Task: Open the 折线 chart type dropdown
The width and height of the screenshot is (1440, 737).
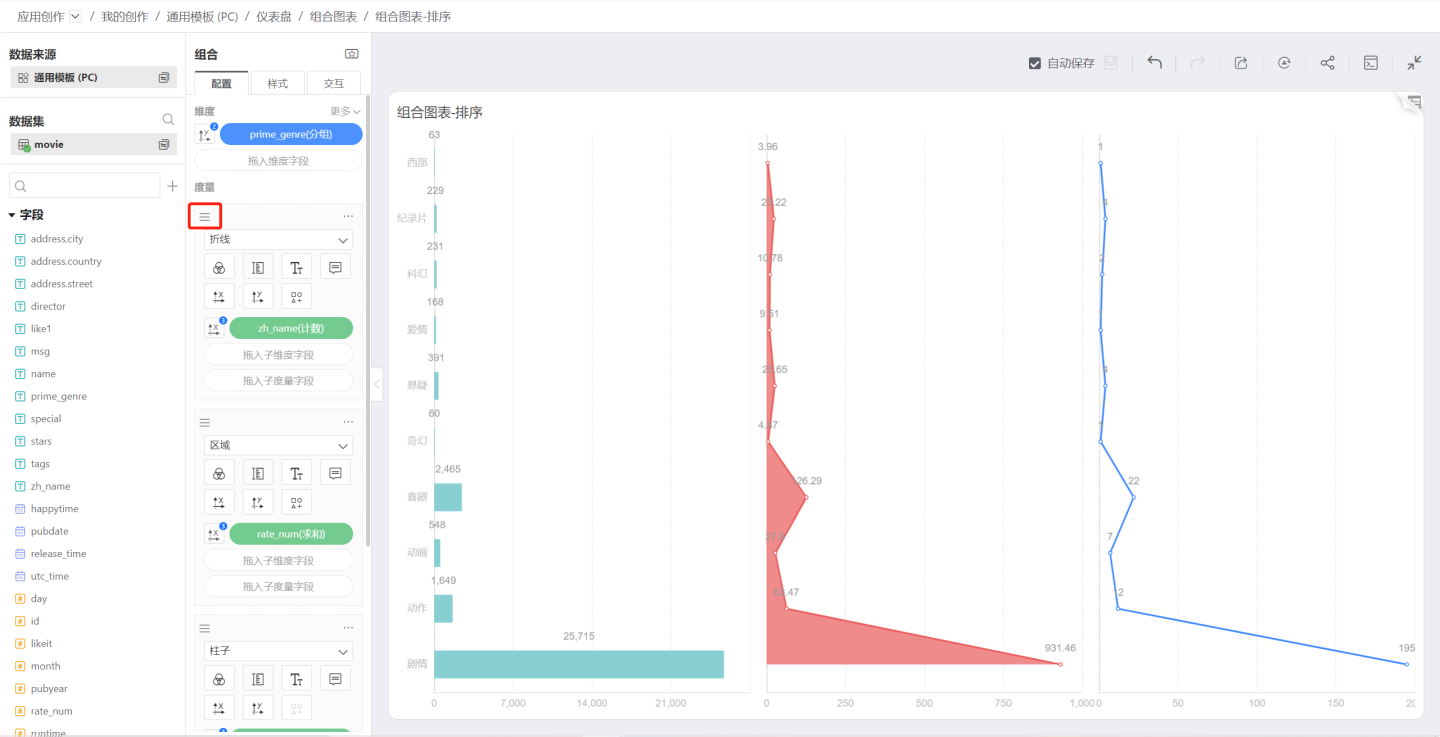Action: [278, 240]
